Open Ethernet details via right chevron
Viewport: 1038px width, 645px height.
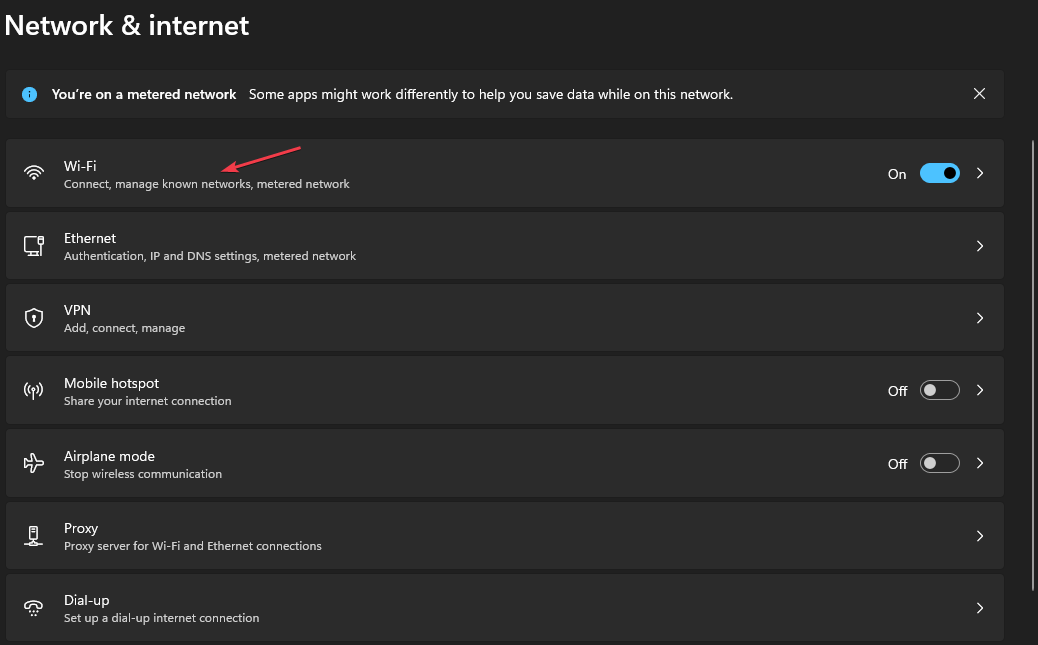(x=980, y=246)
